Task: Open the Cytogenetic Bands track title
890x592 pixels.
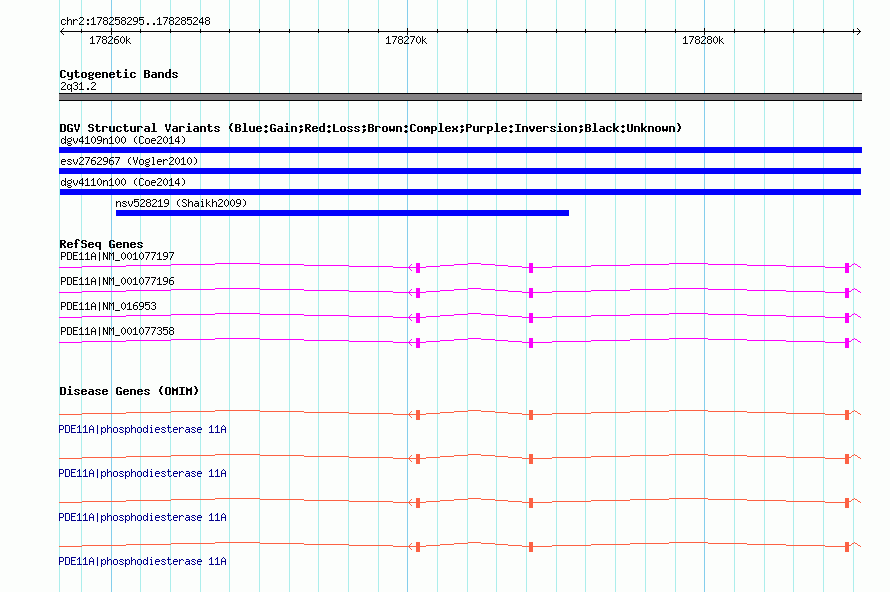Action: (119, 74)
